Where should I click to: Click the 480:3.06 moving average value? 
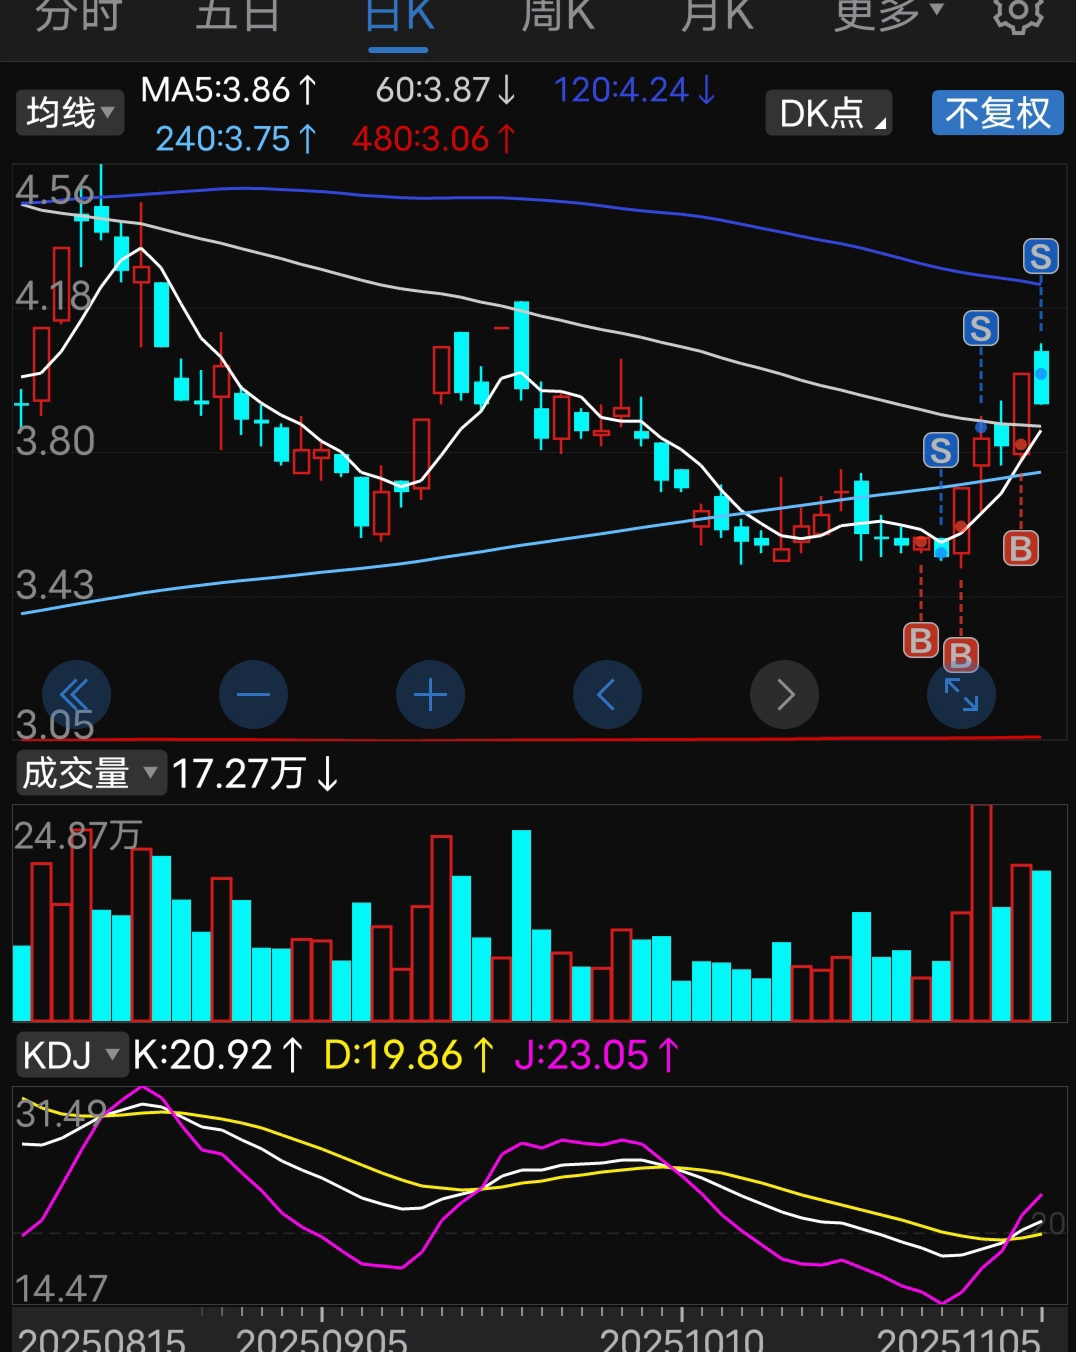point(434,138)
